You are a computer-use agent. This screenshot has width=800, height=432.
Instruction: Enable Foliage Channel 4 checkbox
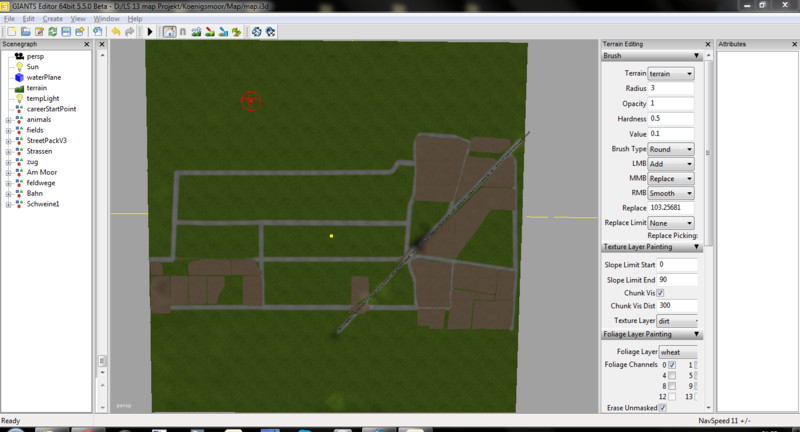[672, 375]
